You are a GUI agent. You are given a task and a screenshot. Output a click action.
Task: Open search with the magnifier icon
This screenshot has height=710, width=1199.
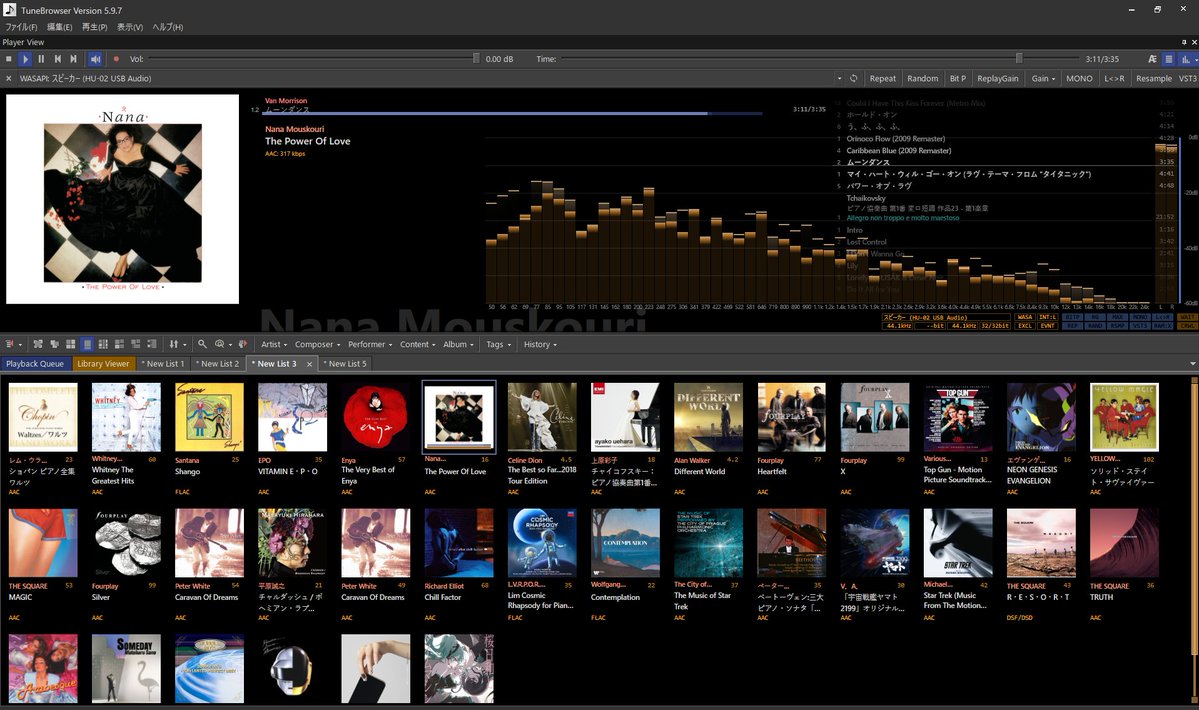pos(202,345)
